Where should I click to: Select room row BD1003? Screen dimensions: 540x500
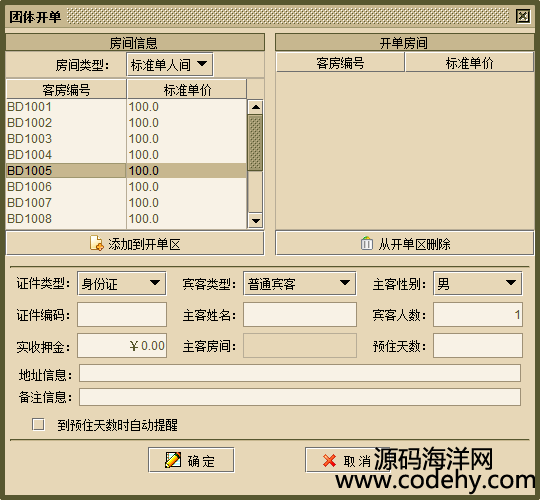point(126,139)
